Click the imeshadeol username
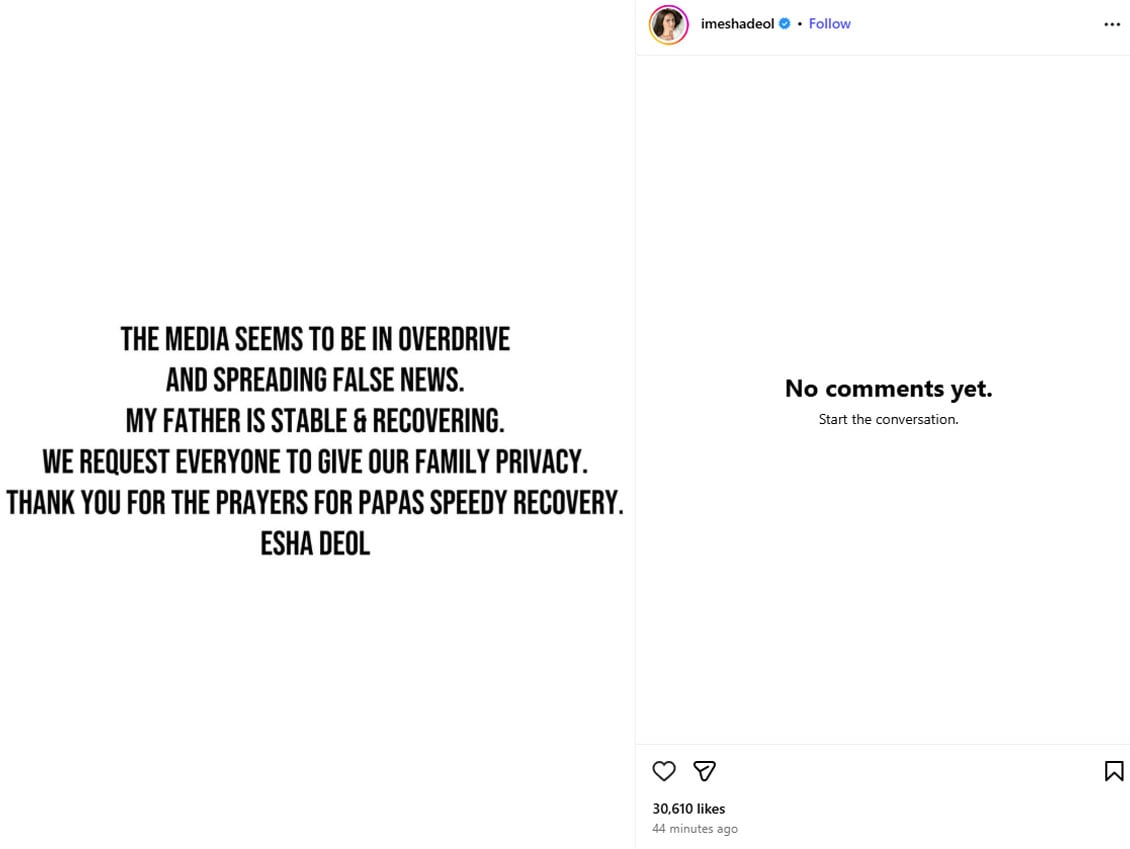Image resolution: width=1130 pixels, height=849 pixels. click(x=738, y=24)
